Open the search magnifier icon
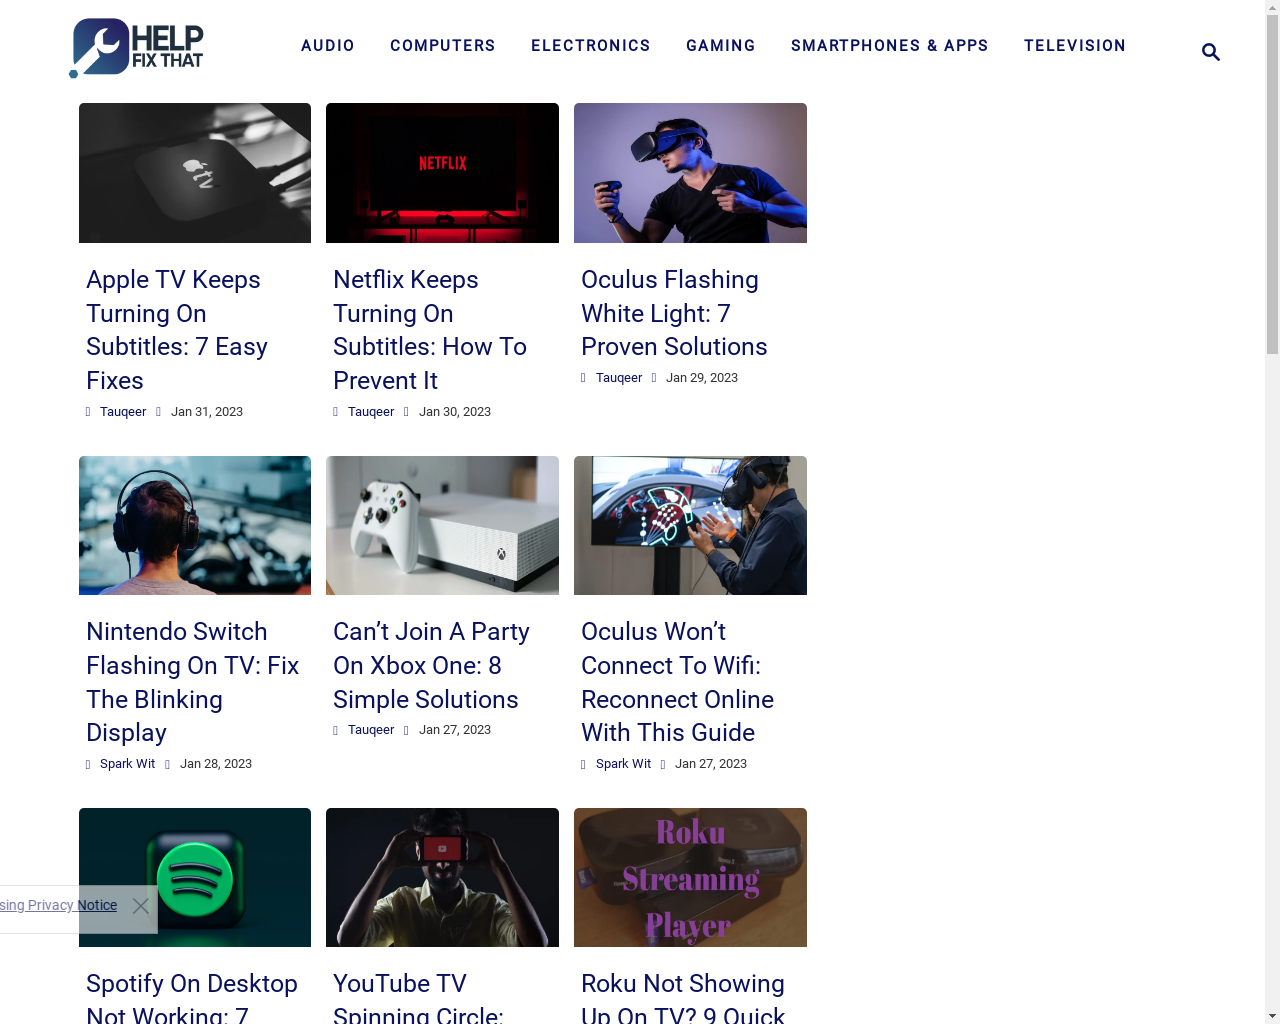This screenshot has height=1024, width=1280. click(1211, 52)
